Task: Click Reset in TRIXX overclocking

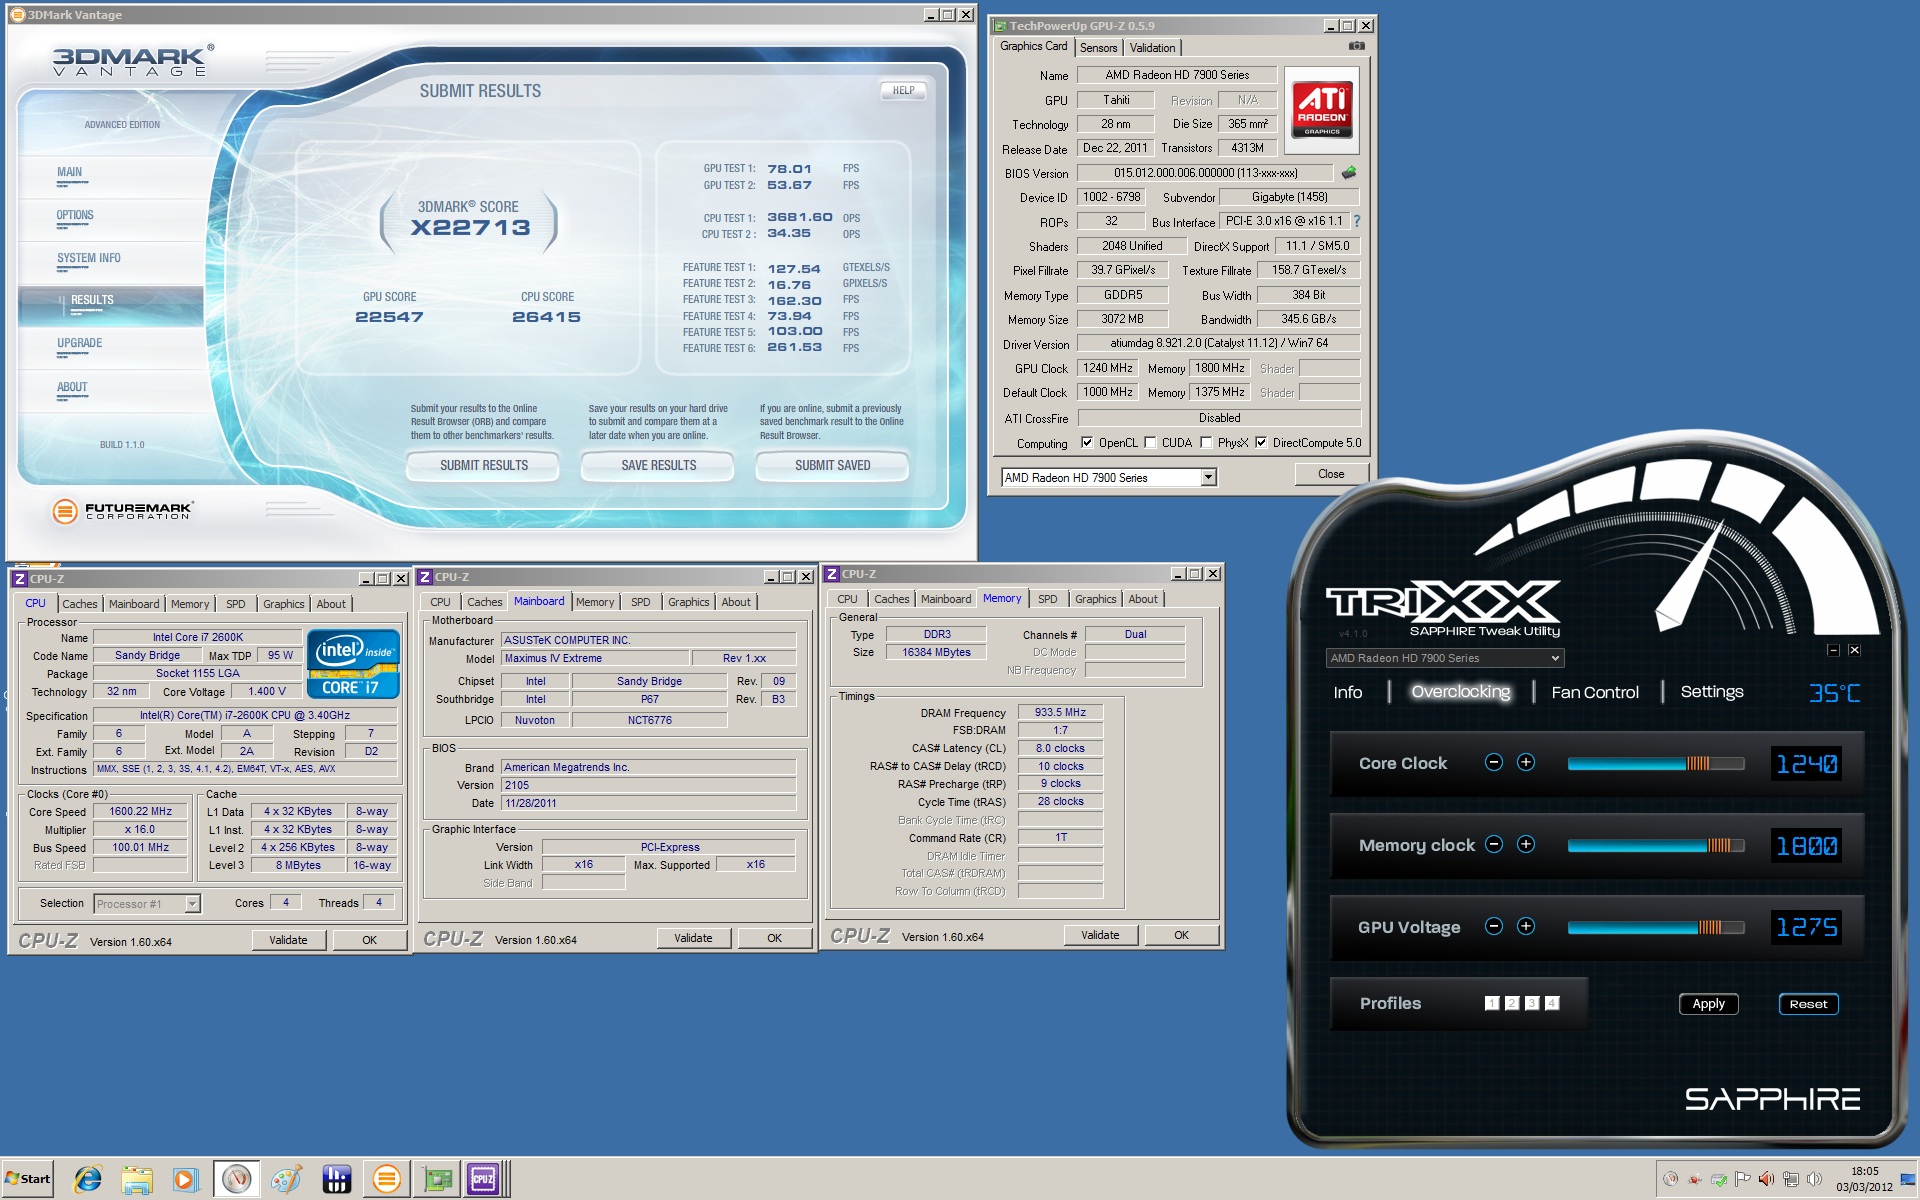Action: pyautogui.click(x=1808, y=1004)
